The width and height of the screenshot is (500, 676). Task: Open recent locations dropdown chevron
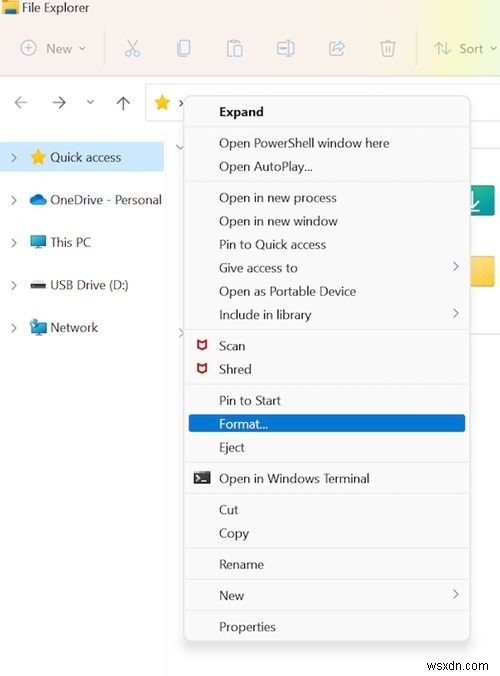pyautogui.click(x=90, y=102)
